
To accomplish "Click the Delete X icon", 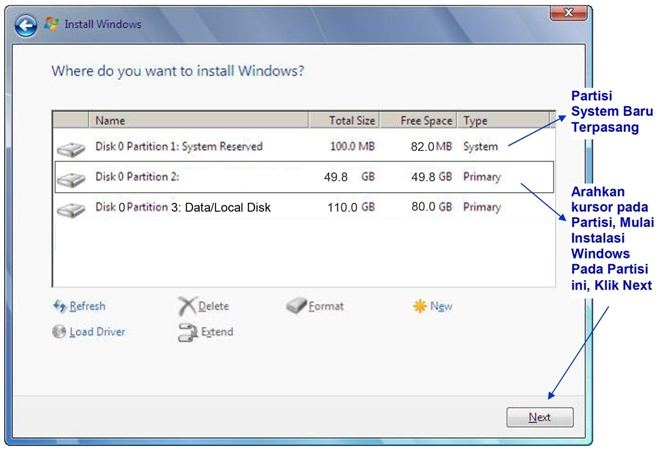I will (x=186, y=306).
